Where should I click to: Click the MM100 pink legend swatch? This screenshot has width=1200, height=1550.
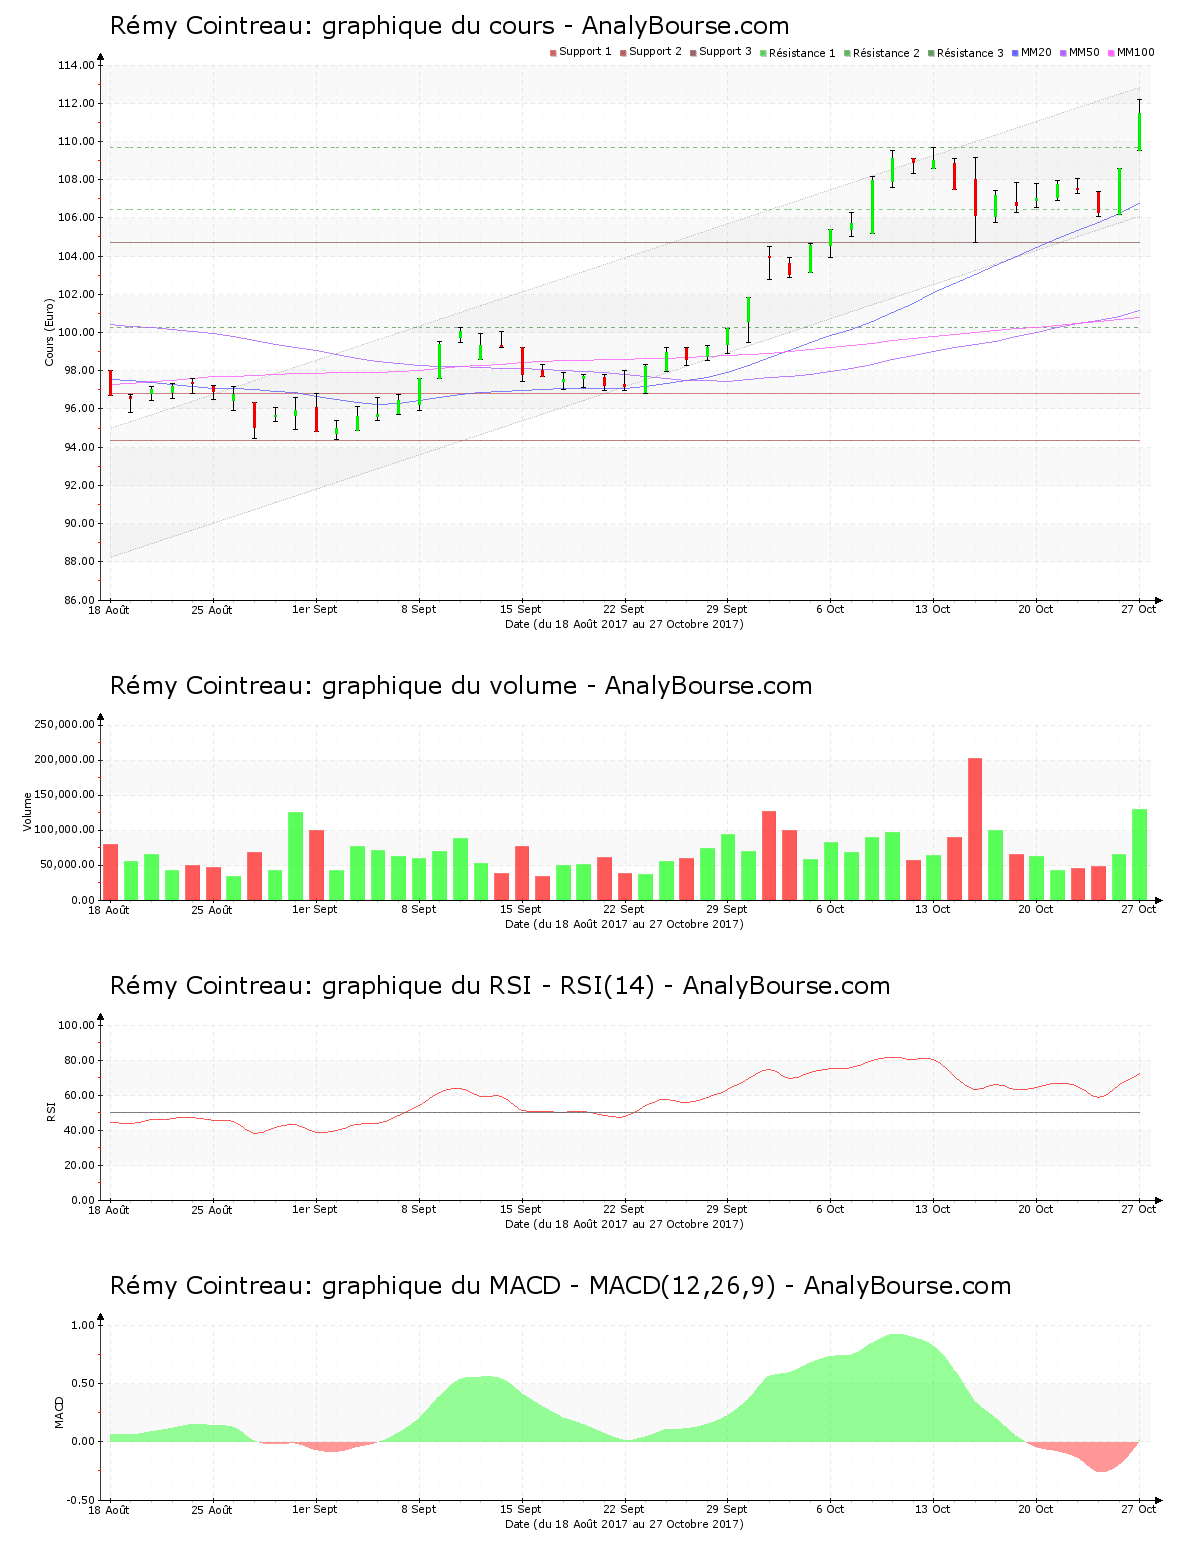[1111, 53]
